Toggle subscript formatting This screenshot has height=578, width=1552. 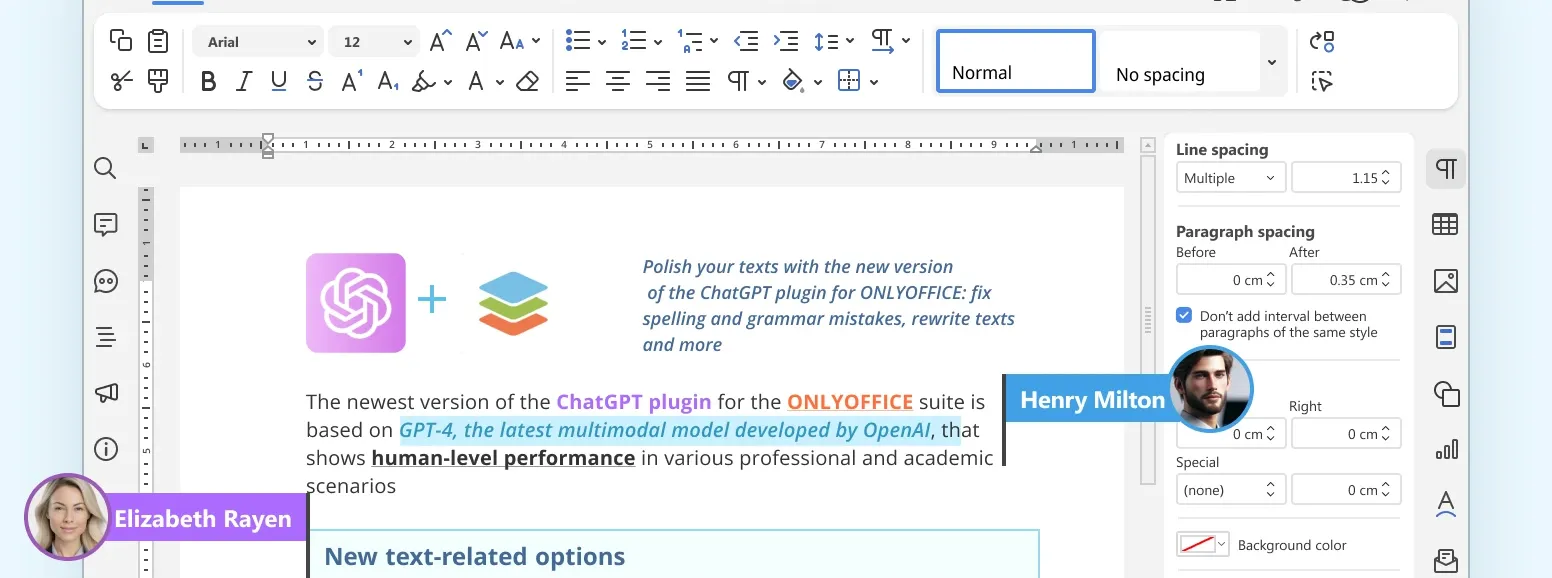pos(388,82)
